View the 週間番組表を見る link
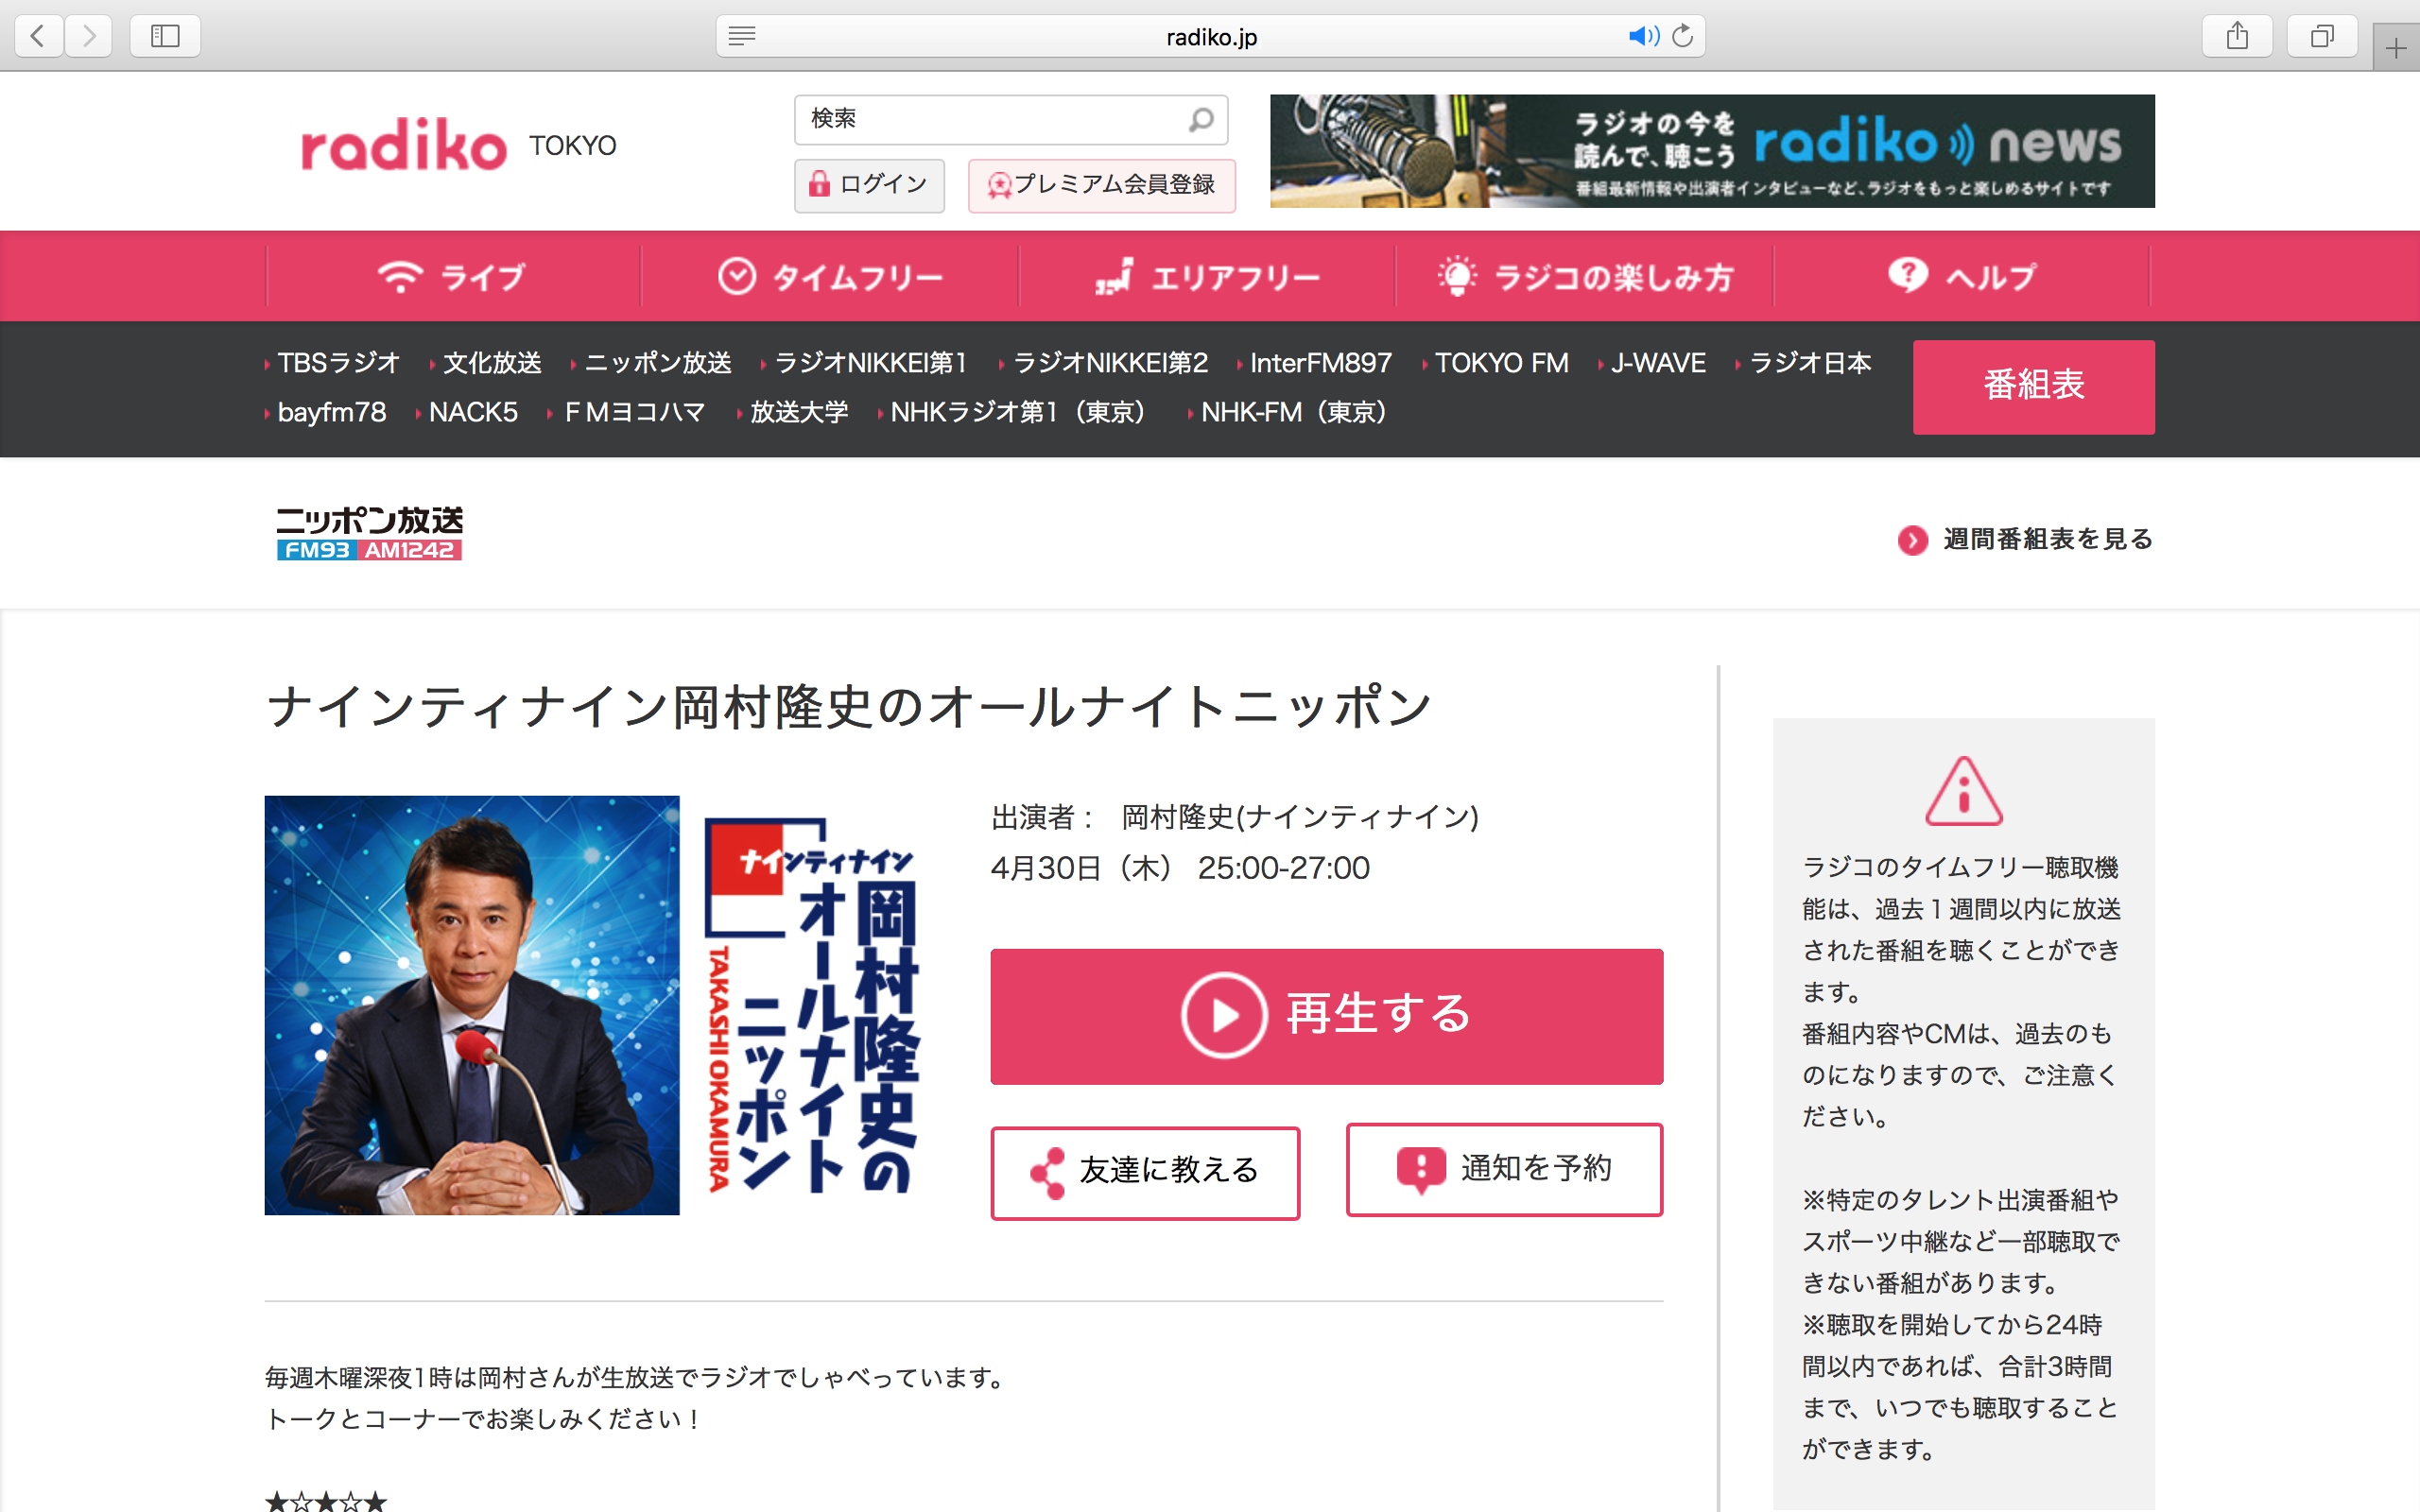This screenshot has width=2420, height=1512. [2025, 539]
